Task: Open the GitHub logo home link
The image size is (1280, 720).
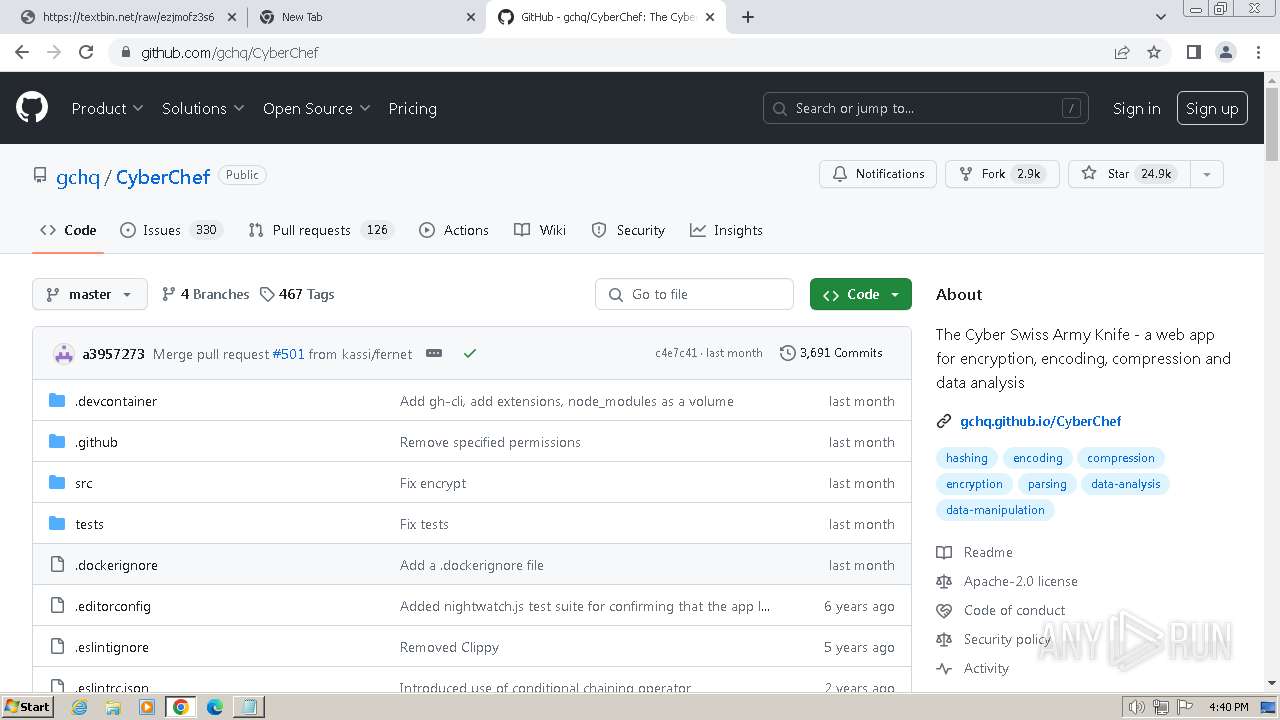Action: (x=32, y=108)
